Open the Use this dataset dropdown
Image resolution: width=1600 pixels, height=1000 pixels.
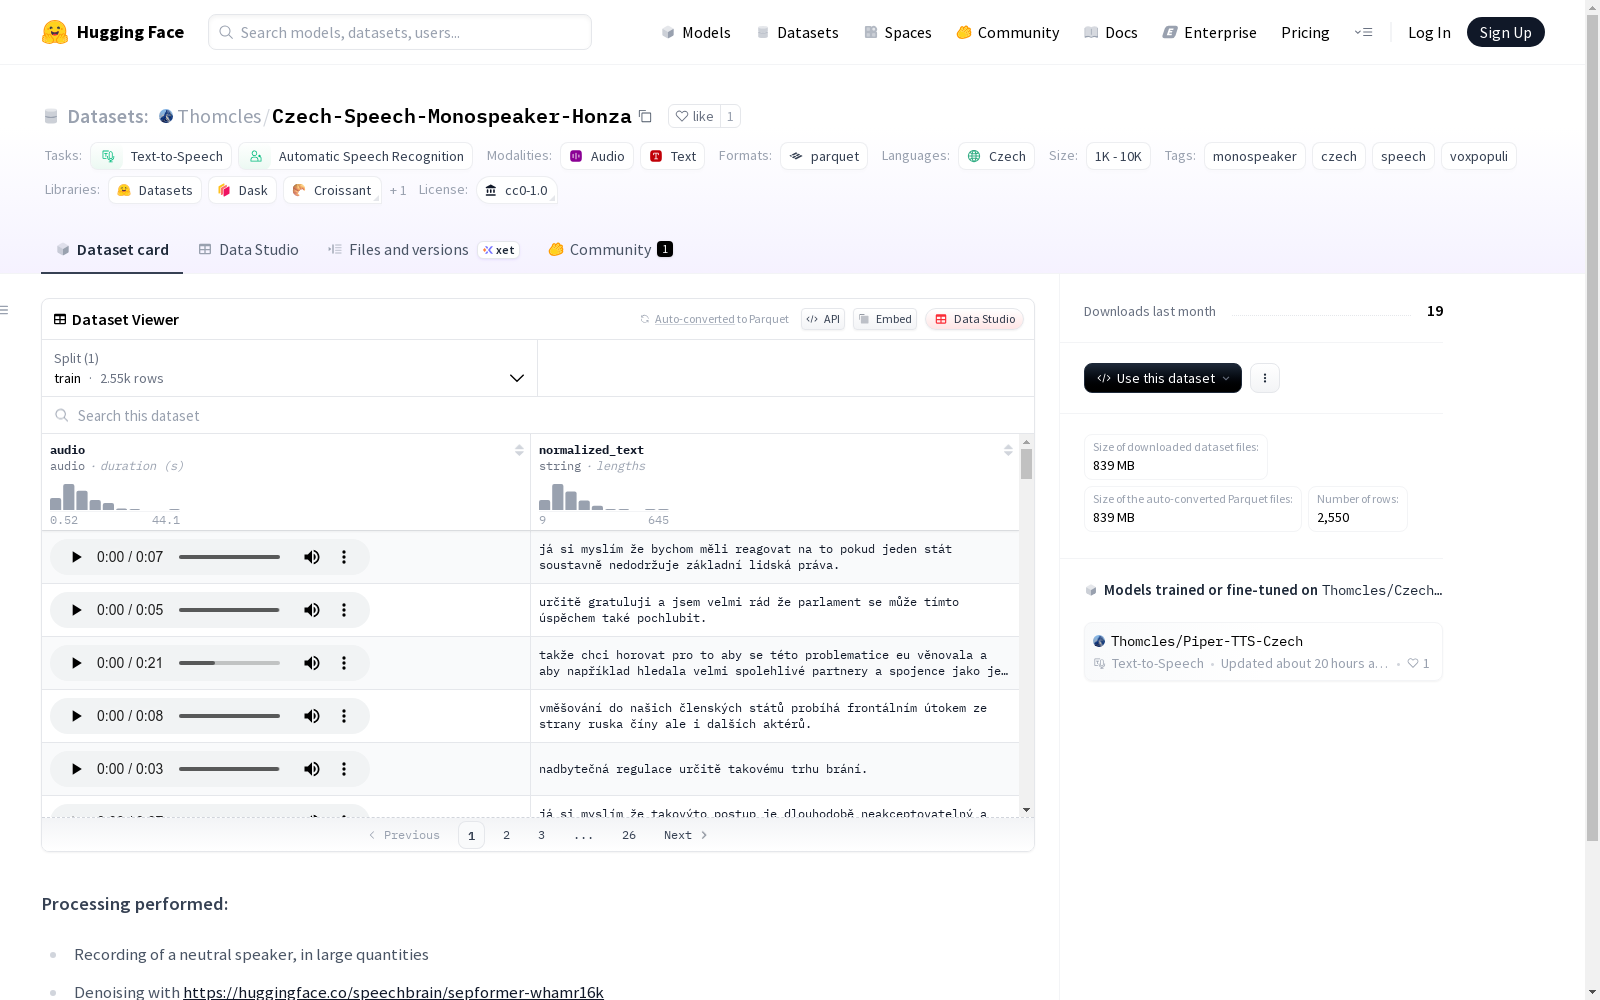click(1162, 378)
